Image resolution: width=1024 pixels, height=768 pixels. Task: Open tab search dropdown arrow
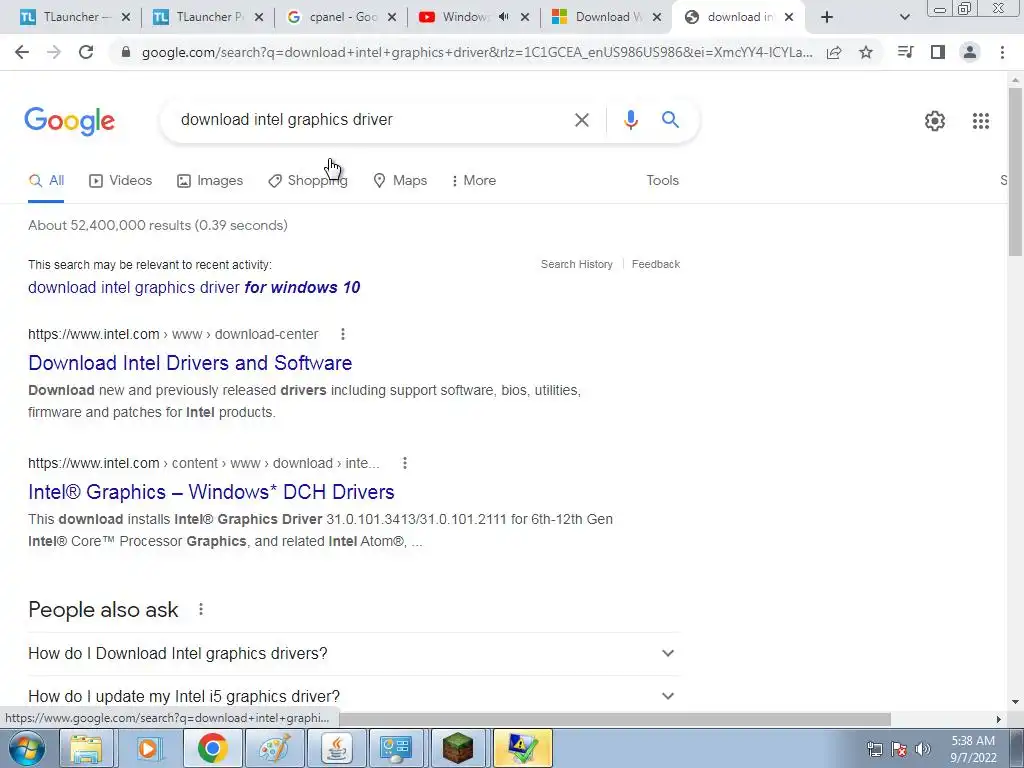[x=904, y=18]
